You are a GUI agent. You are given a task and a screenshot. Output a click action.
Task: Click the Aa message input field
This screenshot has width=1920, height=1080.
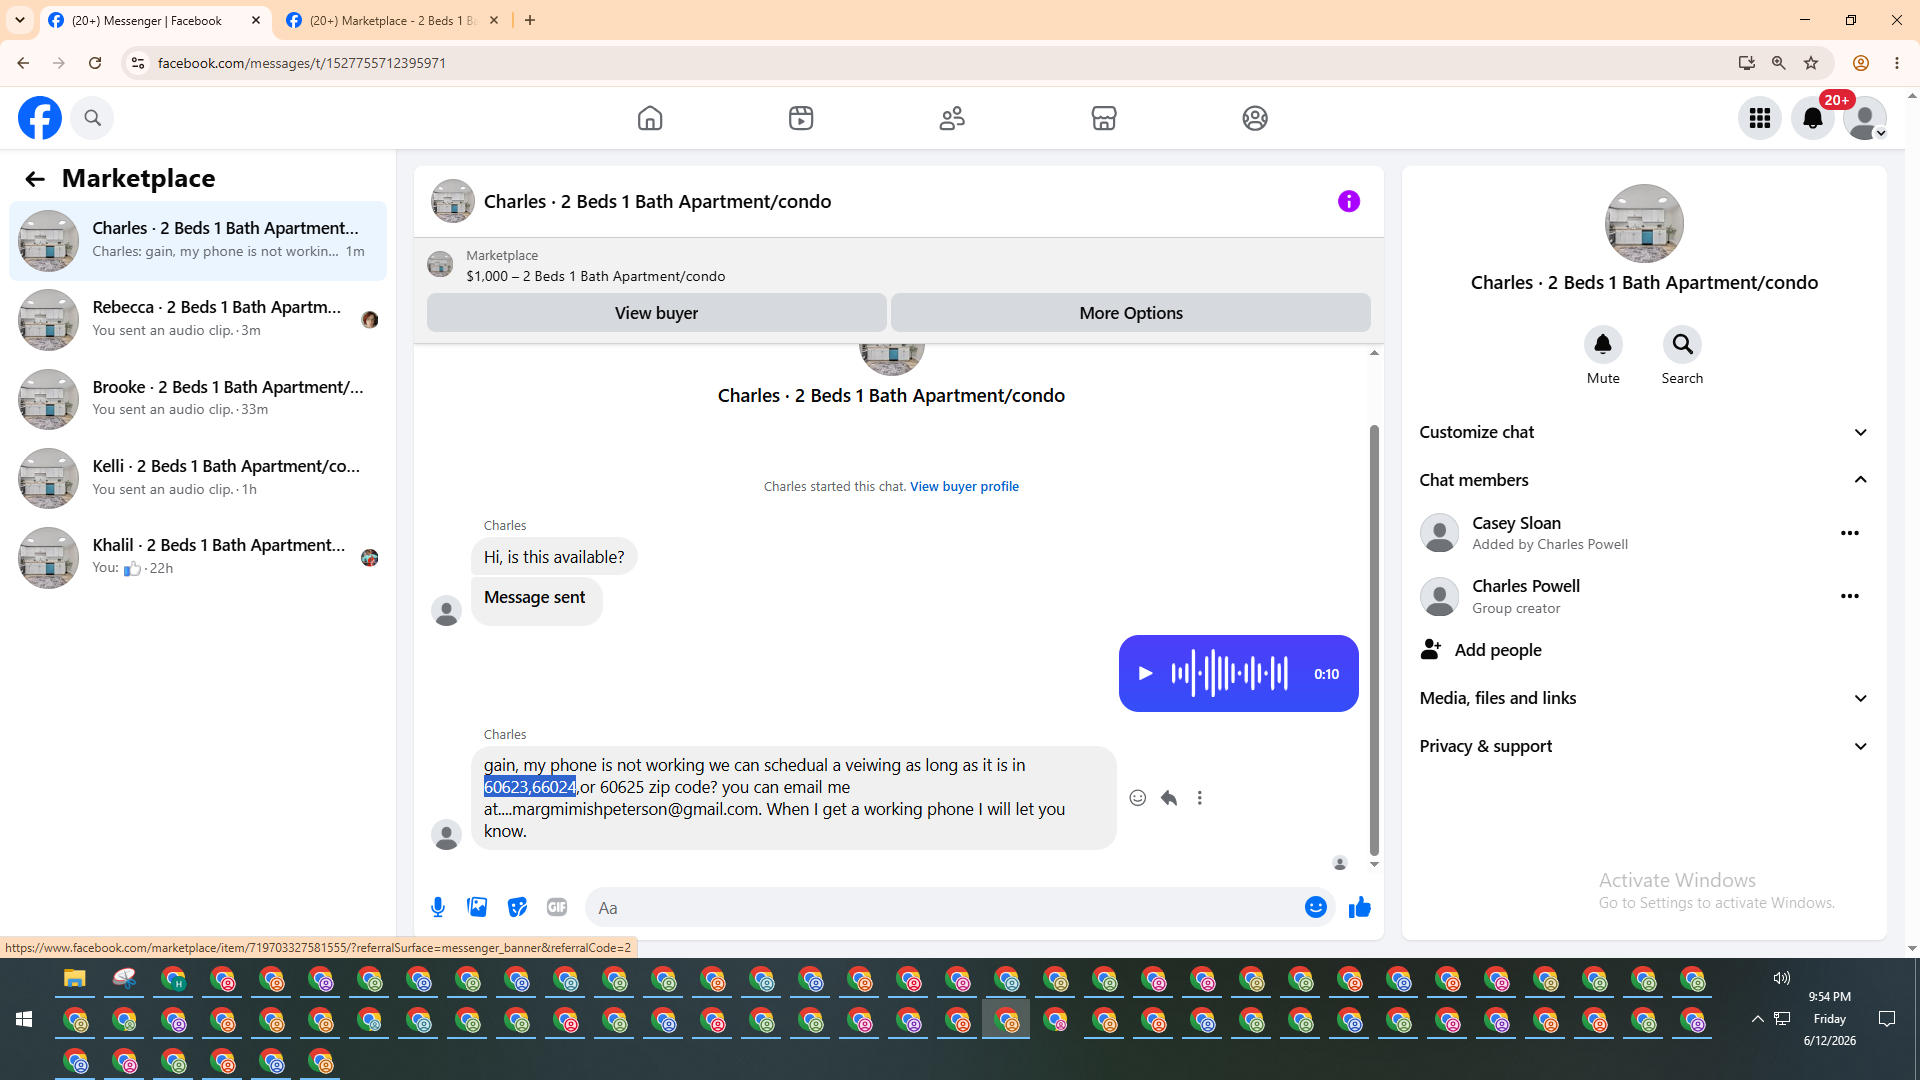tap(945, 908)
